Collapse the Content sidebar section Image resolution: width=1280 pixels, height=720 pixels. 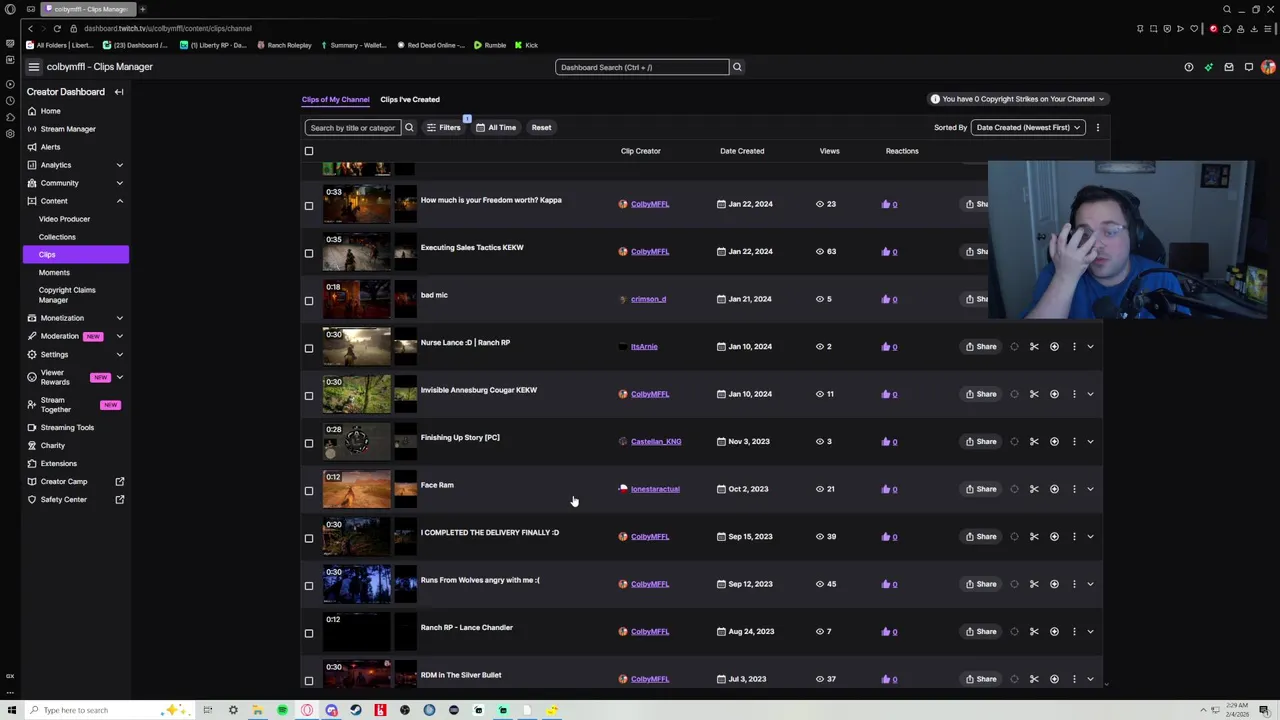pyautogui.click(x=119, y=201)
